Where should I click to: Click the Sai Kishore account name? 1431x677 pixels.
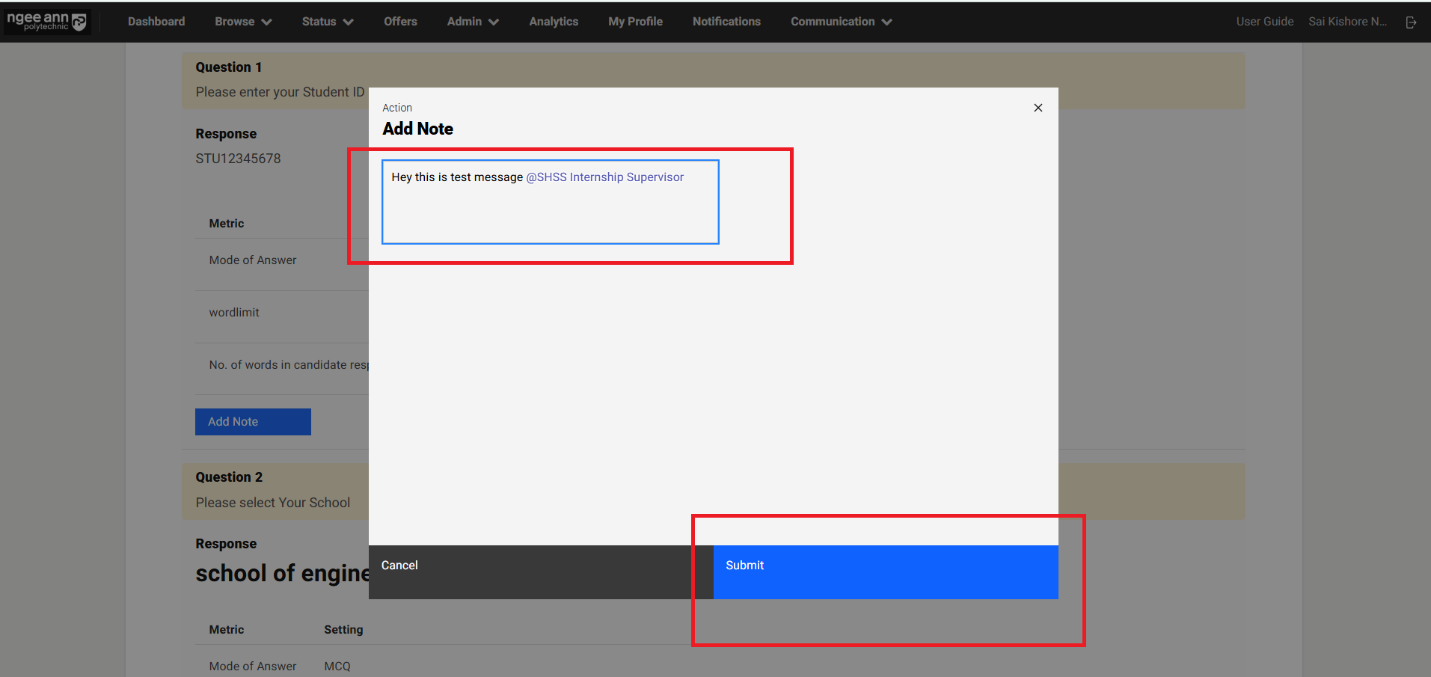coord(1347,22)
